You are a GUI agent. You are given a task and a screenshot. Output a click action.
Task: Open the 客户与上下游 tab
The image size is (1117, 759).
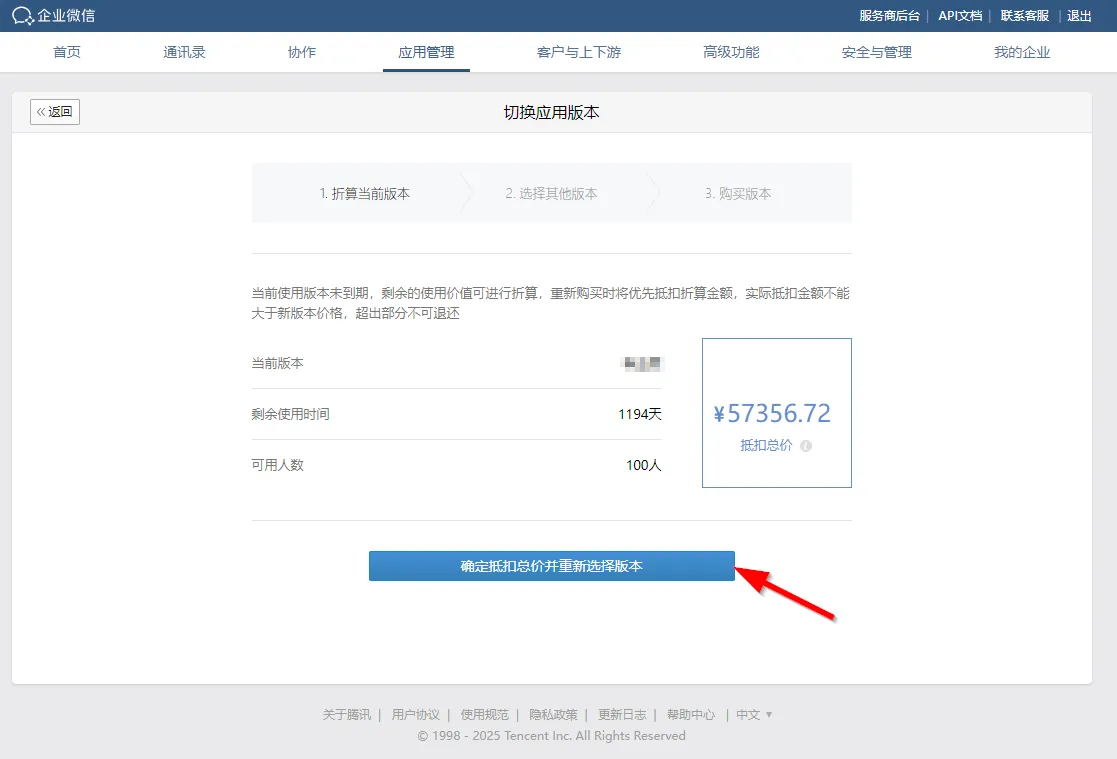coord(578,52)
